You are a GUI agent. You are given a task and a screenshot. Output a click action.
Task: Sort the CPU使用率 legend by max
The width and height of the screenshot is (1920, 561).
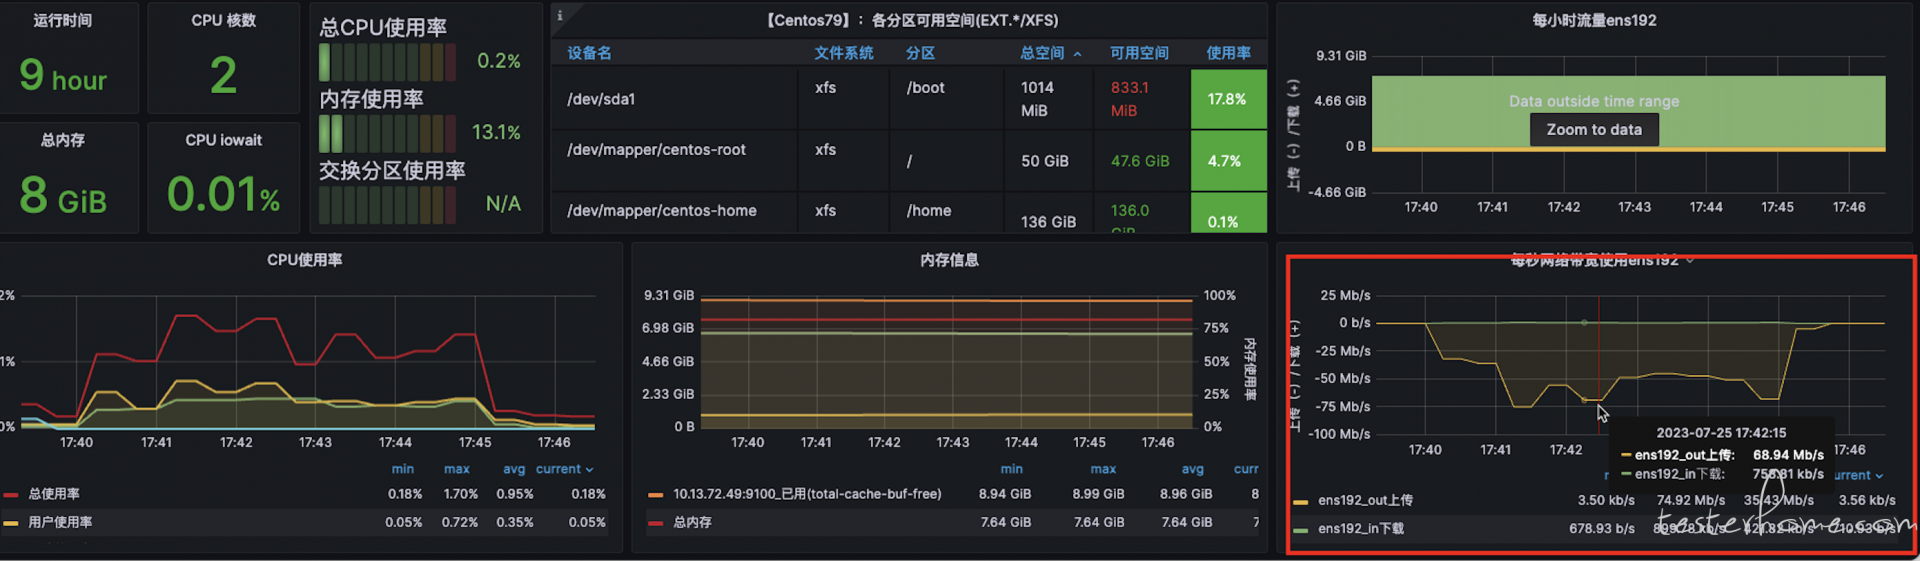point(457,469)
